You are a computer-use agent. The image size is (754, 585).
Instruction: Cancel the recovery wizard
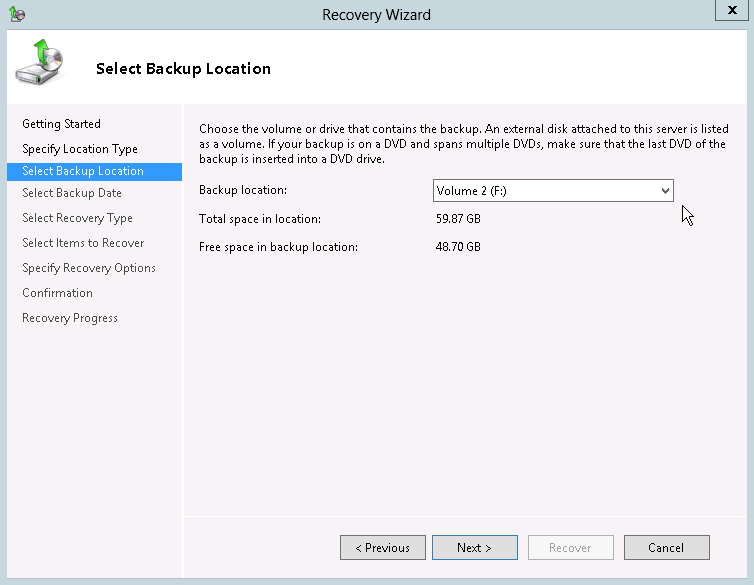coord(666,547)
